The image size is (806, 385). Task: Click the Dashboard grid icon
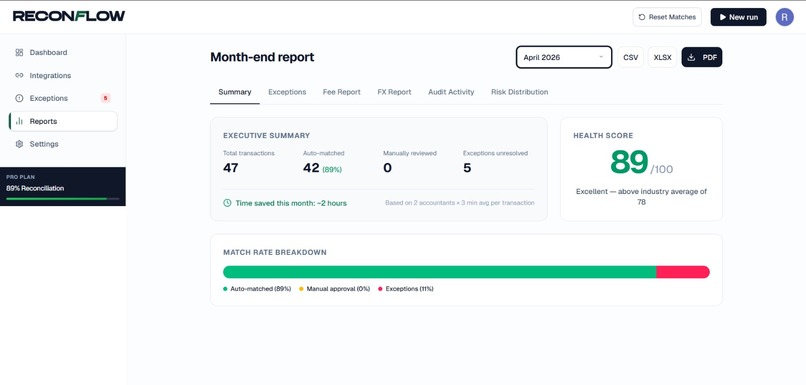[x=19, y=52]
